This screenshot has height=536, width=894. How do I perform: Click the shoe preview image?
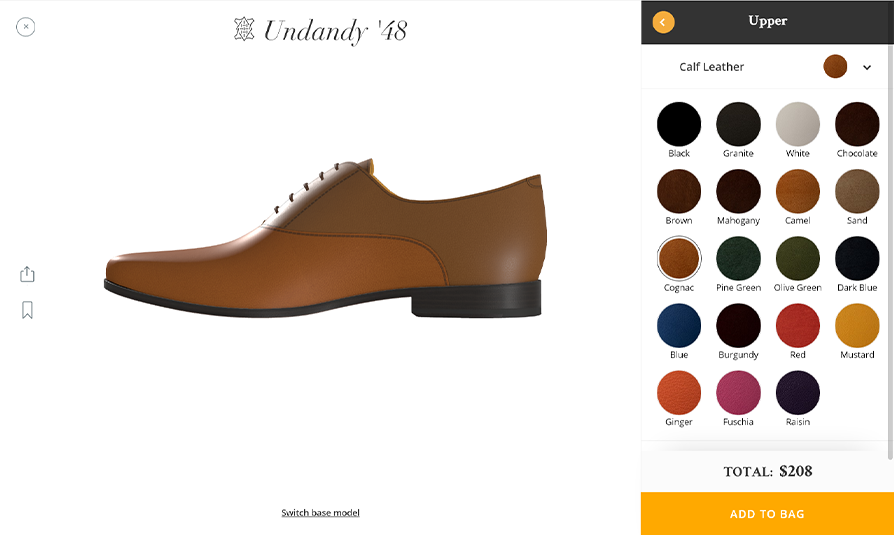click(x=325, y=240)
